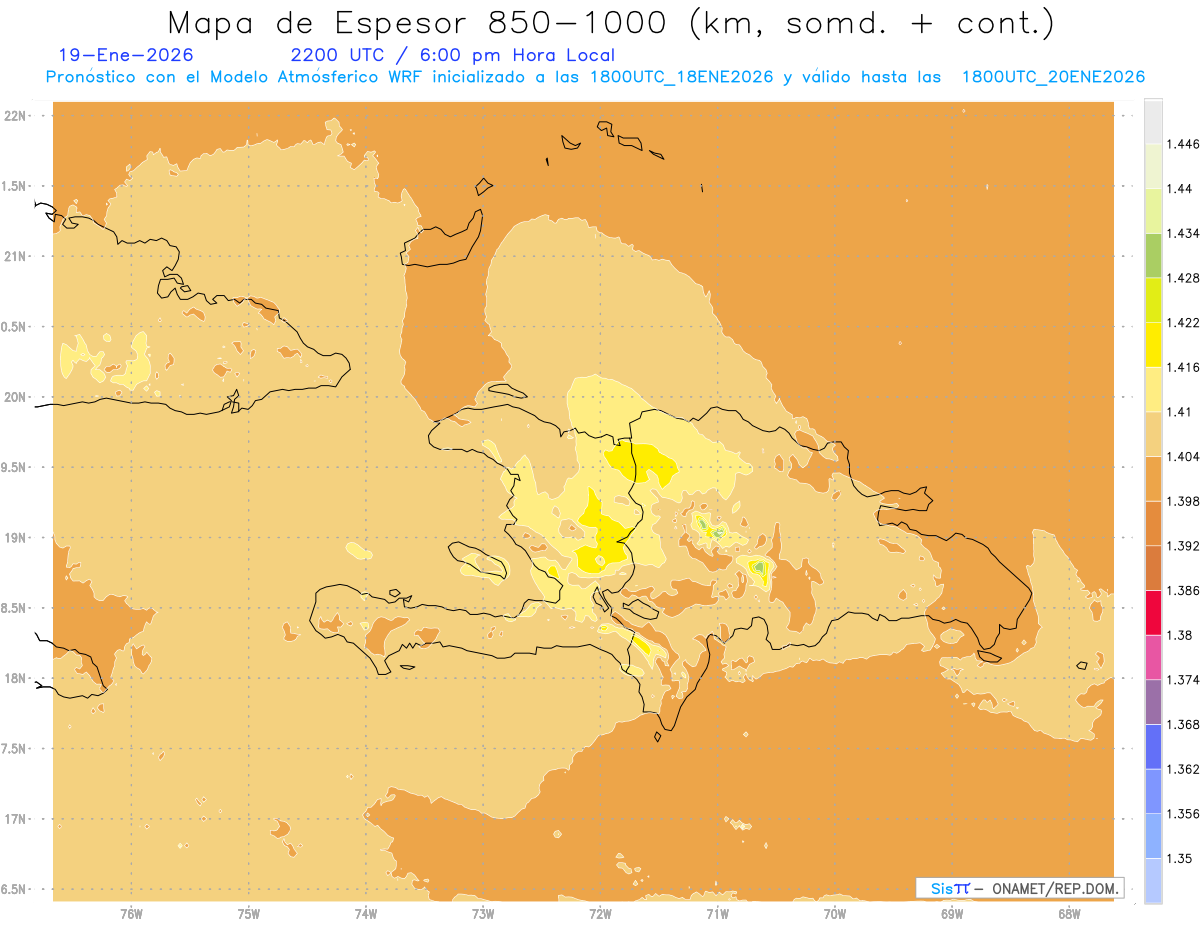
Task: Click the legend value '1.416'
Action: tap(1183, 367)
